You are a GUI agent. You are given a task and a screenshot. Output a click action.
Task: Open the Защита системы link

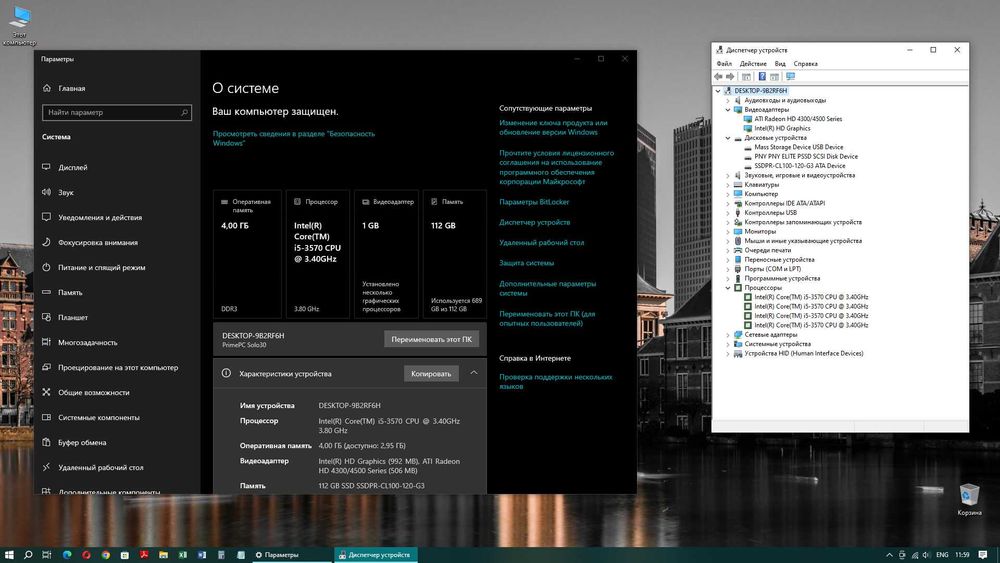pyautogui.click(x=527, y=263)
